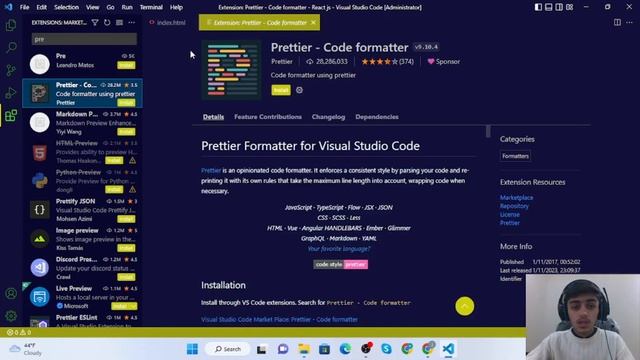
Task: Select HTML-Preview extension in list
Action: 82,151
